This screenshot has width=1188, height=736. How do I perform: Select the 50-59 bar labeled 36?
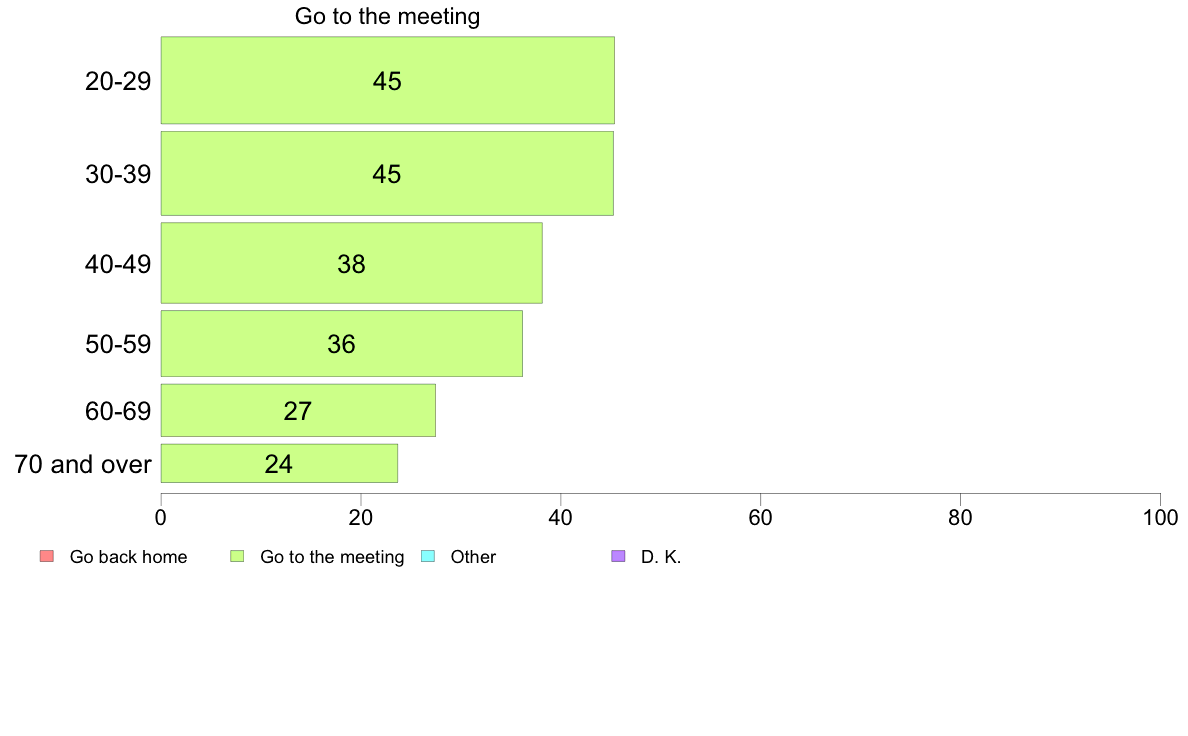342,343
